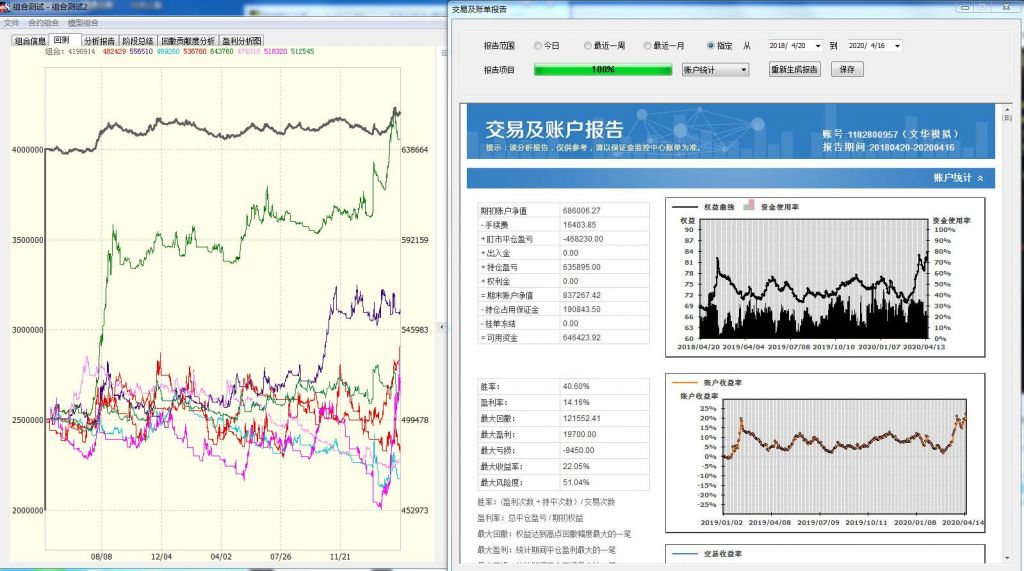Click legend value 4198914 for 组合

coord(82,51)
